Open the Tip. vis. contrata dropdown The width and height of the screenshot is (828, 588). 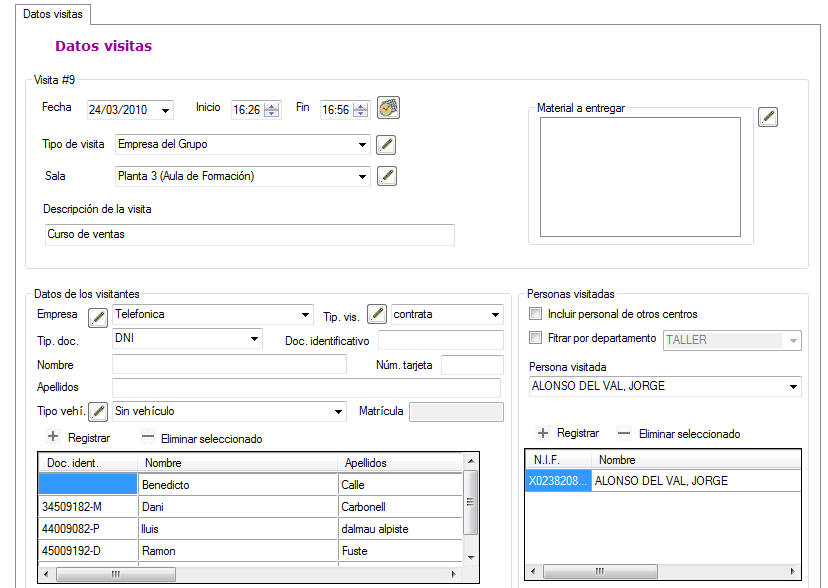[x=495, y=315]
